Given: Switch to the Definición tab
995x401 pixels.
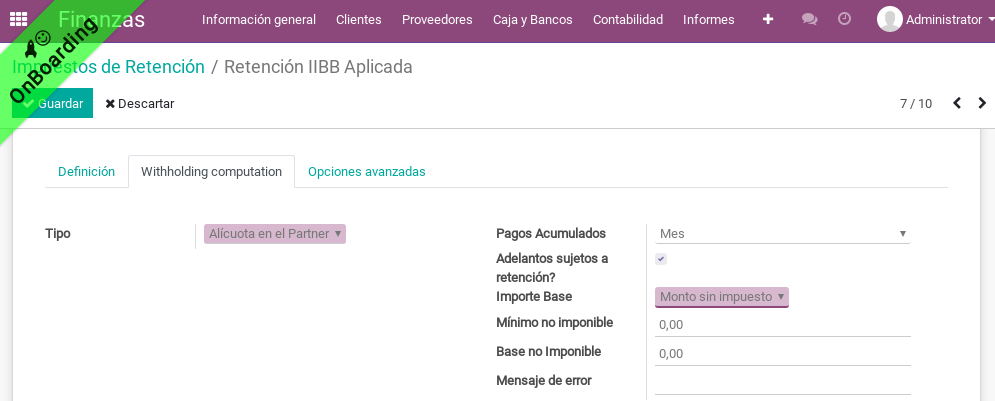Looking at the screenshot, I should (86, 171).
